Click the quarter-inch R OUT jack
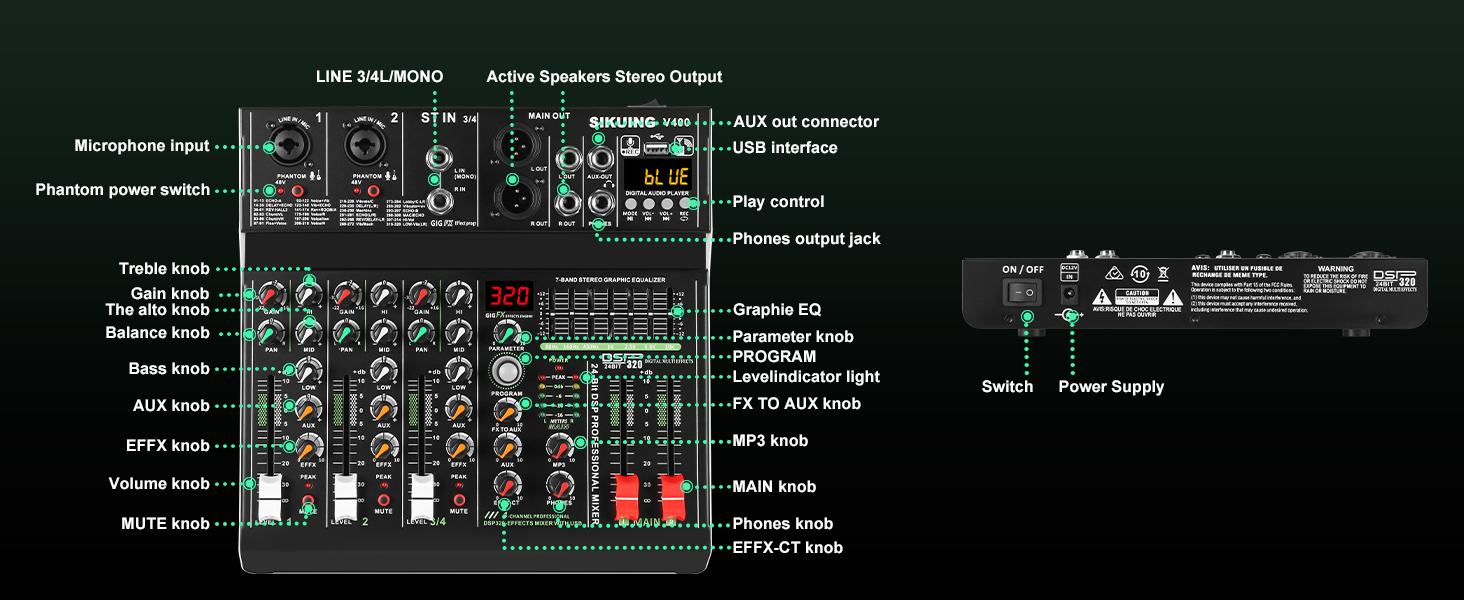Screen dimensions: 1464x600 [568, 204]
